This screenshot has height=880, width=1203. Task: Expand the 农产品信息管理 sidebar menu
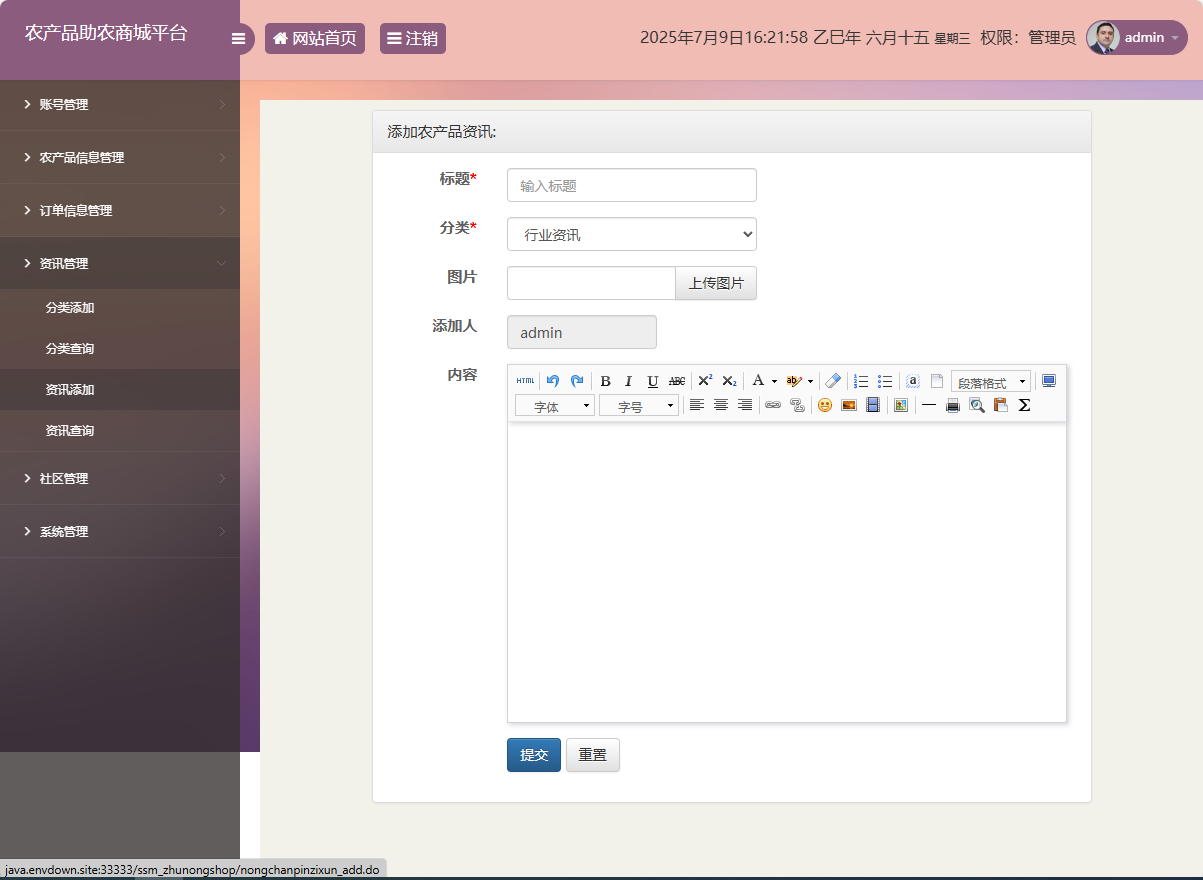(x=82, y=158)
